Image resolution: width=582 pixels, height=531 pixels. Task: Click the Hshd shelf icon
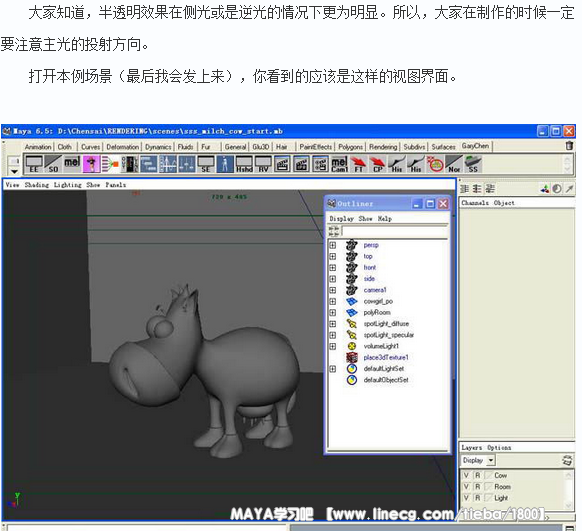pyautogui.click(x=244, y=164)
